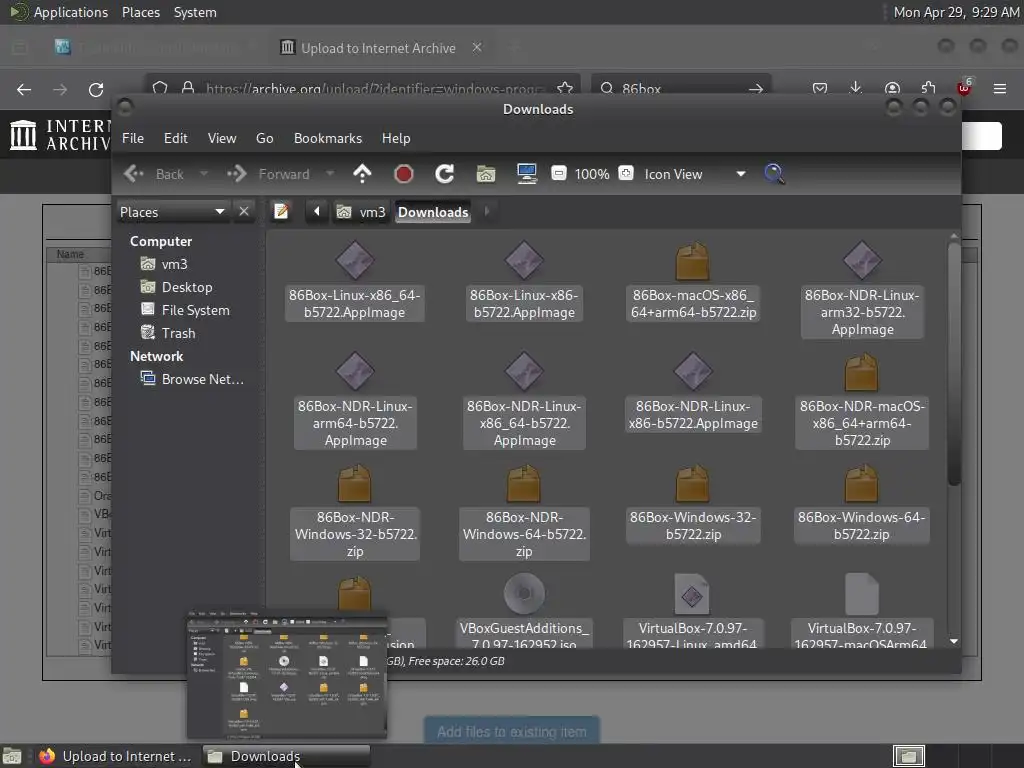Expand Forward history dropdown arrow

coord(330,174)
